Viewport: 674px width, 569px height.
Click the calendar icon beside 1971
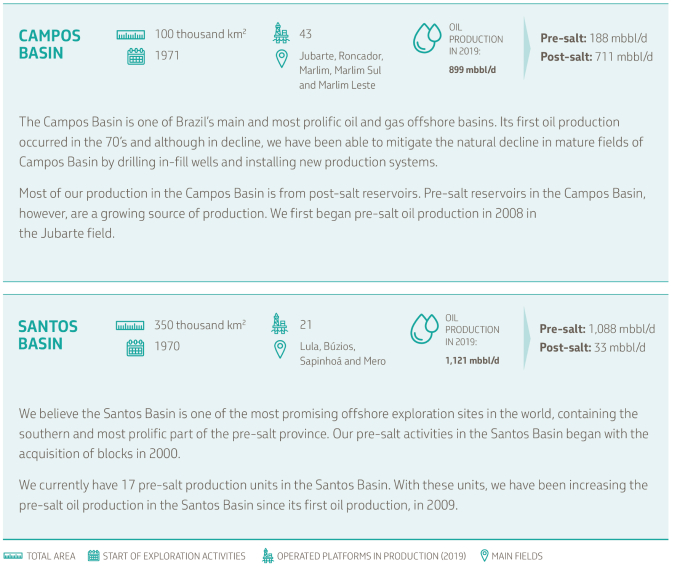tap(136, 56)
